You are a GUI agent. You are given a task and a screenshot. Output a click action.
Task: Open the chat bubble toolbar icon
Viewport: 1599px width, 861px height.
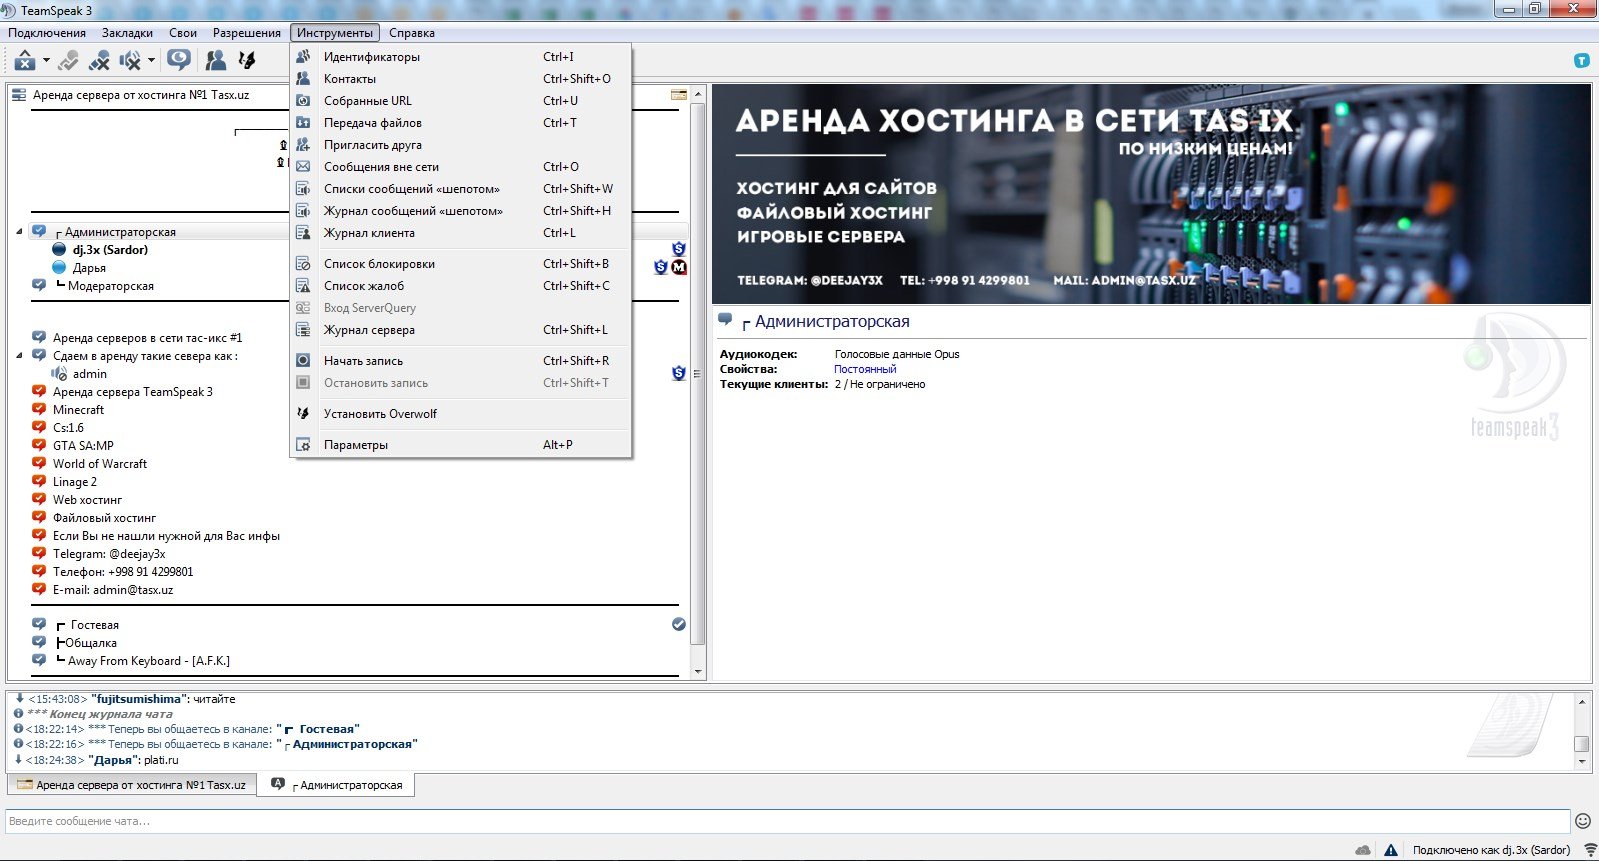(x=179, y=60)
